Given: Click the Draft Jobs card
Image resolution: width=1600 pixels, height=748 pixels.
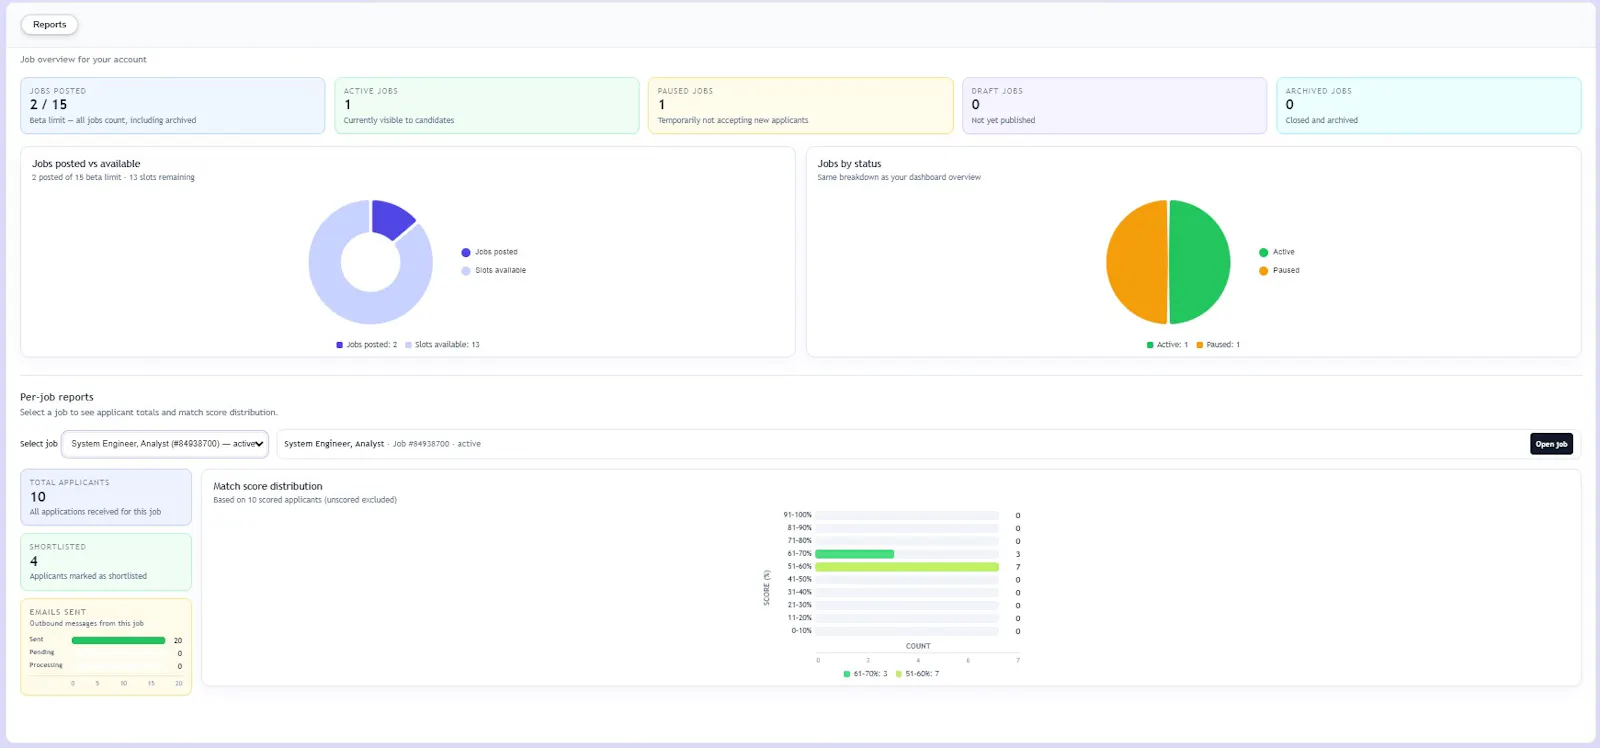Looking at the screenshot, I should (x=1115, y=105).
